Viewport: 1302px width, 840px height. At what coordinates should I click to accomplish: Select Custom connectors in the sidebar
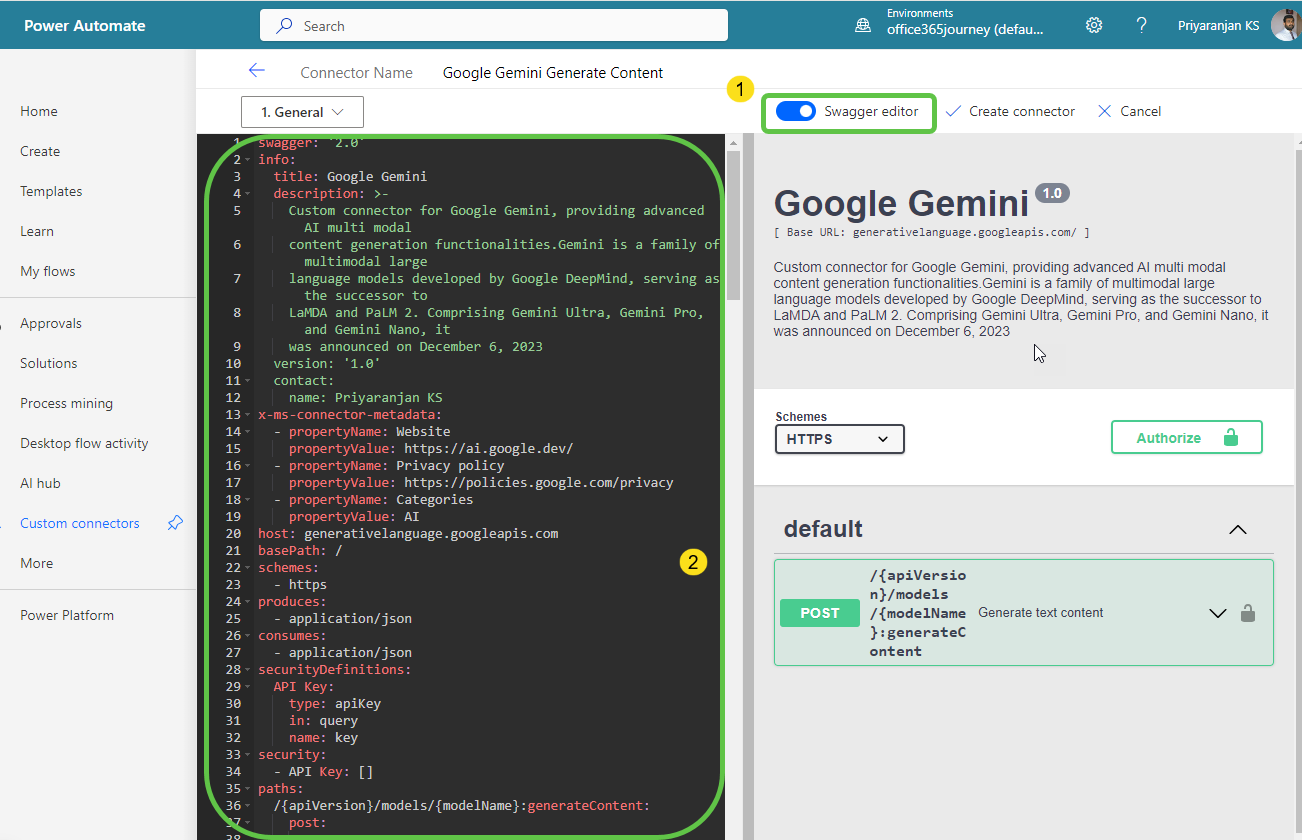pyautogui.click(x=79, y=522)
